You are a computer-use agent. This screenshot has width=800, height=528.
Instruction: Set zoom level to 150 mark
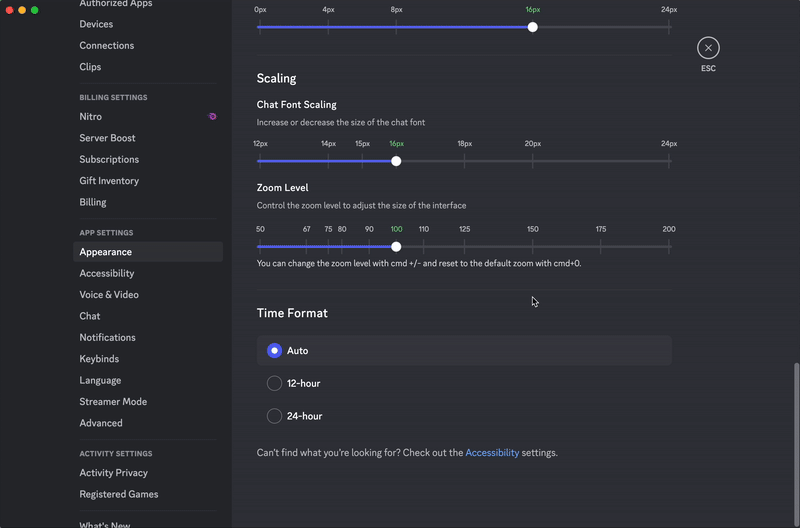point(533,246)
